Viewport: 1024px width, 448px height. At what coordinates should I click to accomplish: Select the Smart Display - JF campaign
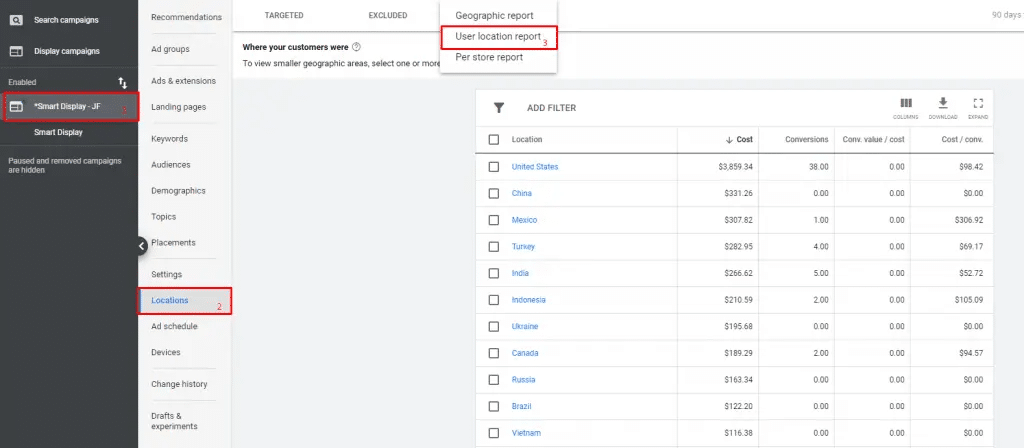tap(67, 106)
